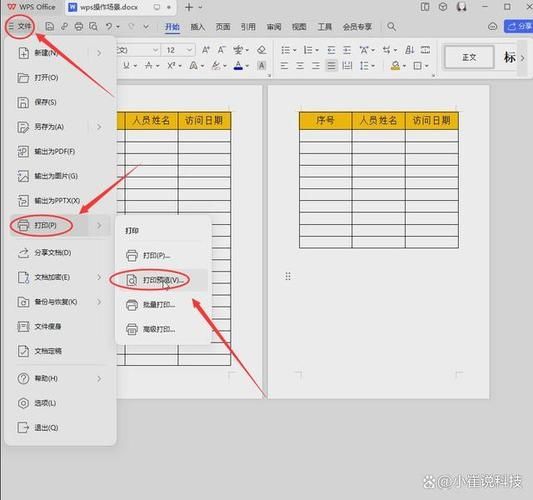Viewport: 533px width, 500px height.
Task: Click the decrease indent icon
Action: [331, 50]
